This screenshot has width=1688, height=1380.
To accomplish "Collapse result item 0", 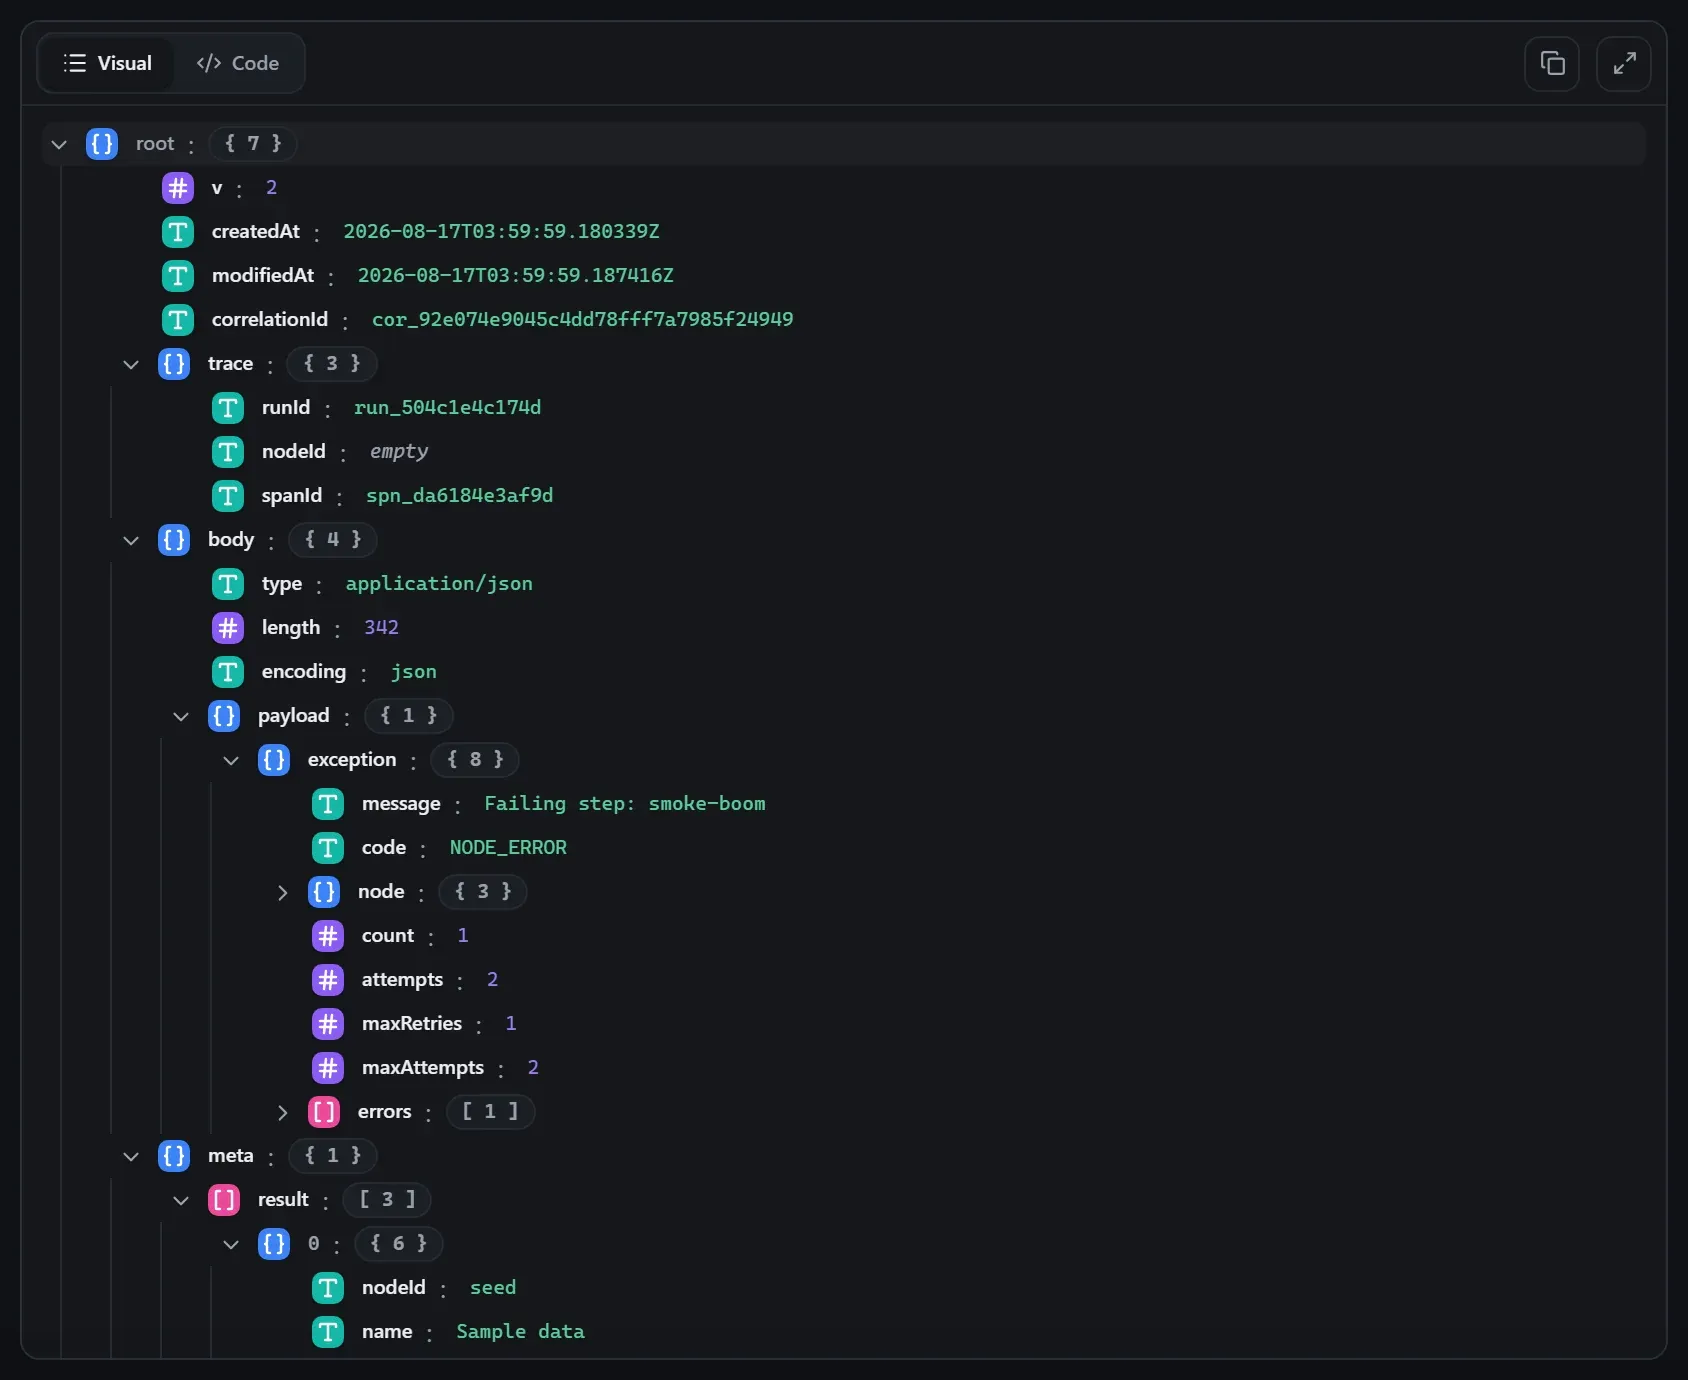I will pos(231,1244).
